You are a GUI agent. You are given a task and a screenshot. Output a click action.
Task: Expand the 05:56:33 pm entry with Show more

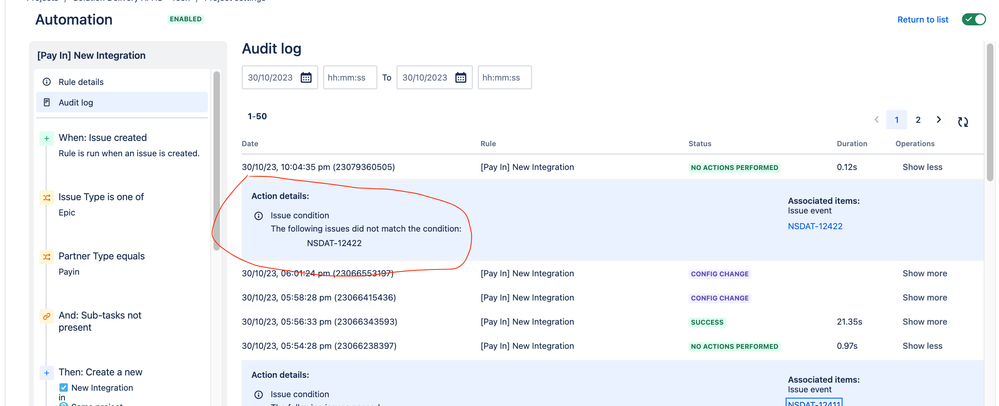point(924,322)
